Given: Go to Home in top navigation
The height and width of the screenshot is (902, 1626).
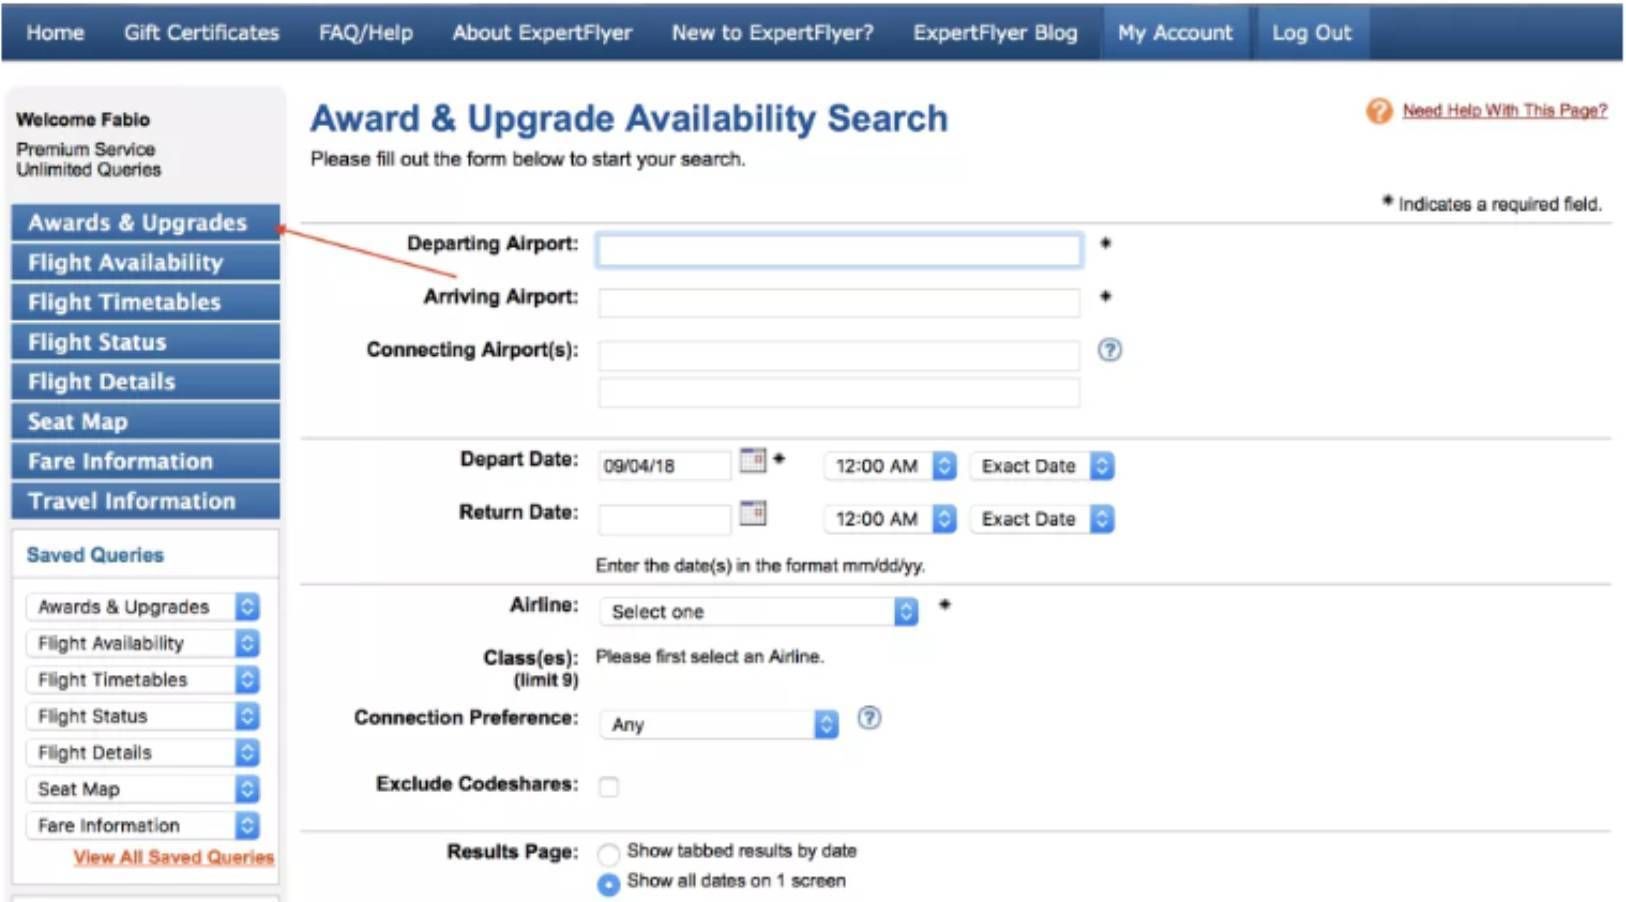Looking at the screenshot, I should 55,32.
